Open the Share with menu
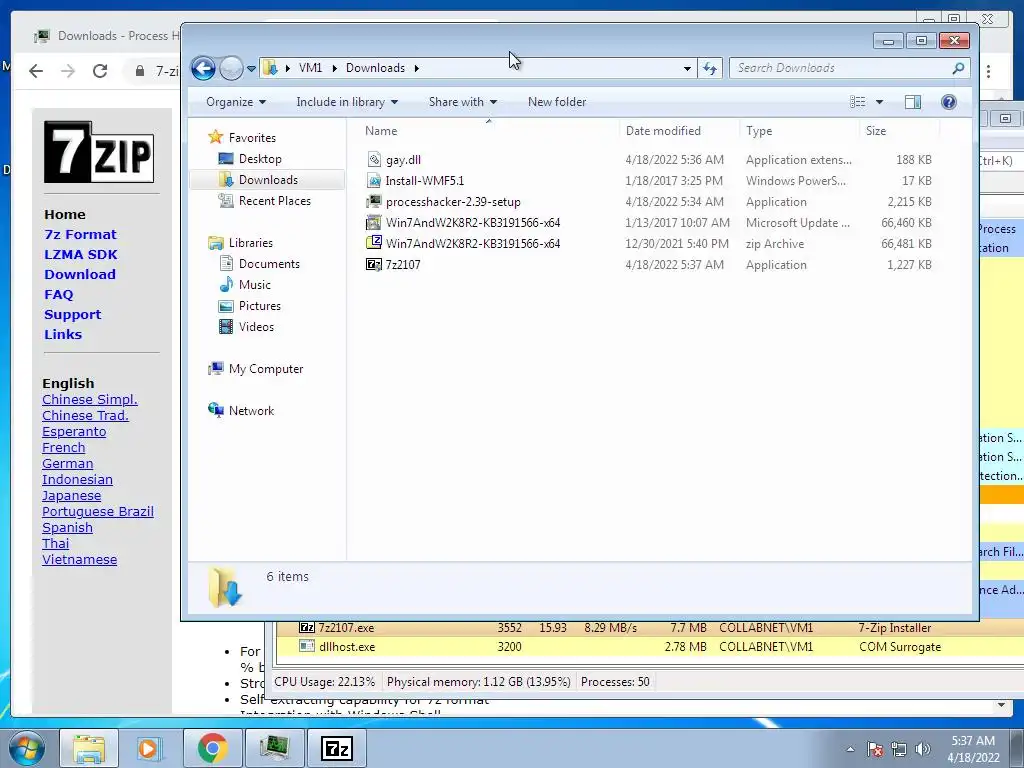 click(462, 102)
